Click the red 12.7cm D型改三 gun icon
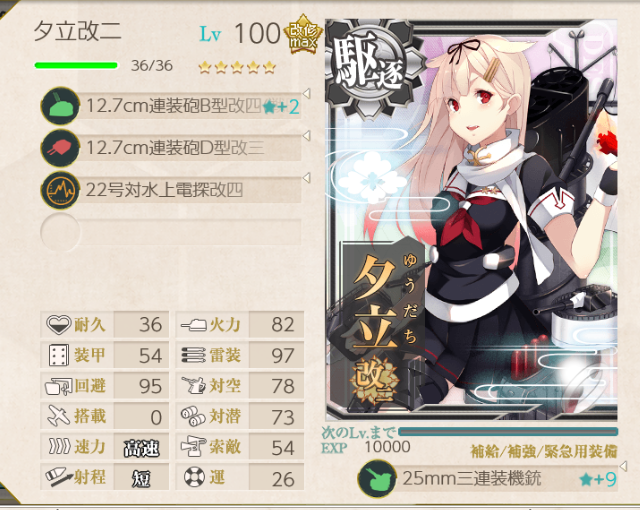Image resolution: width=640 pixels, height=510 pixels. tap(60, 148)
